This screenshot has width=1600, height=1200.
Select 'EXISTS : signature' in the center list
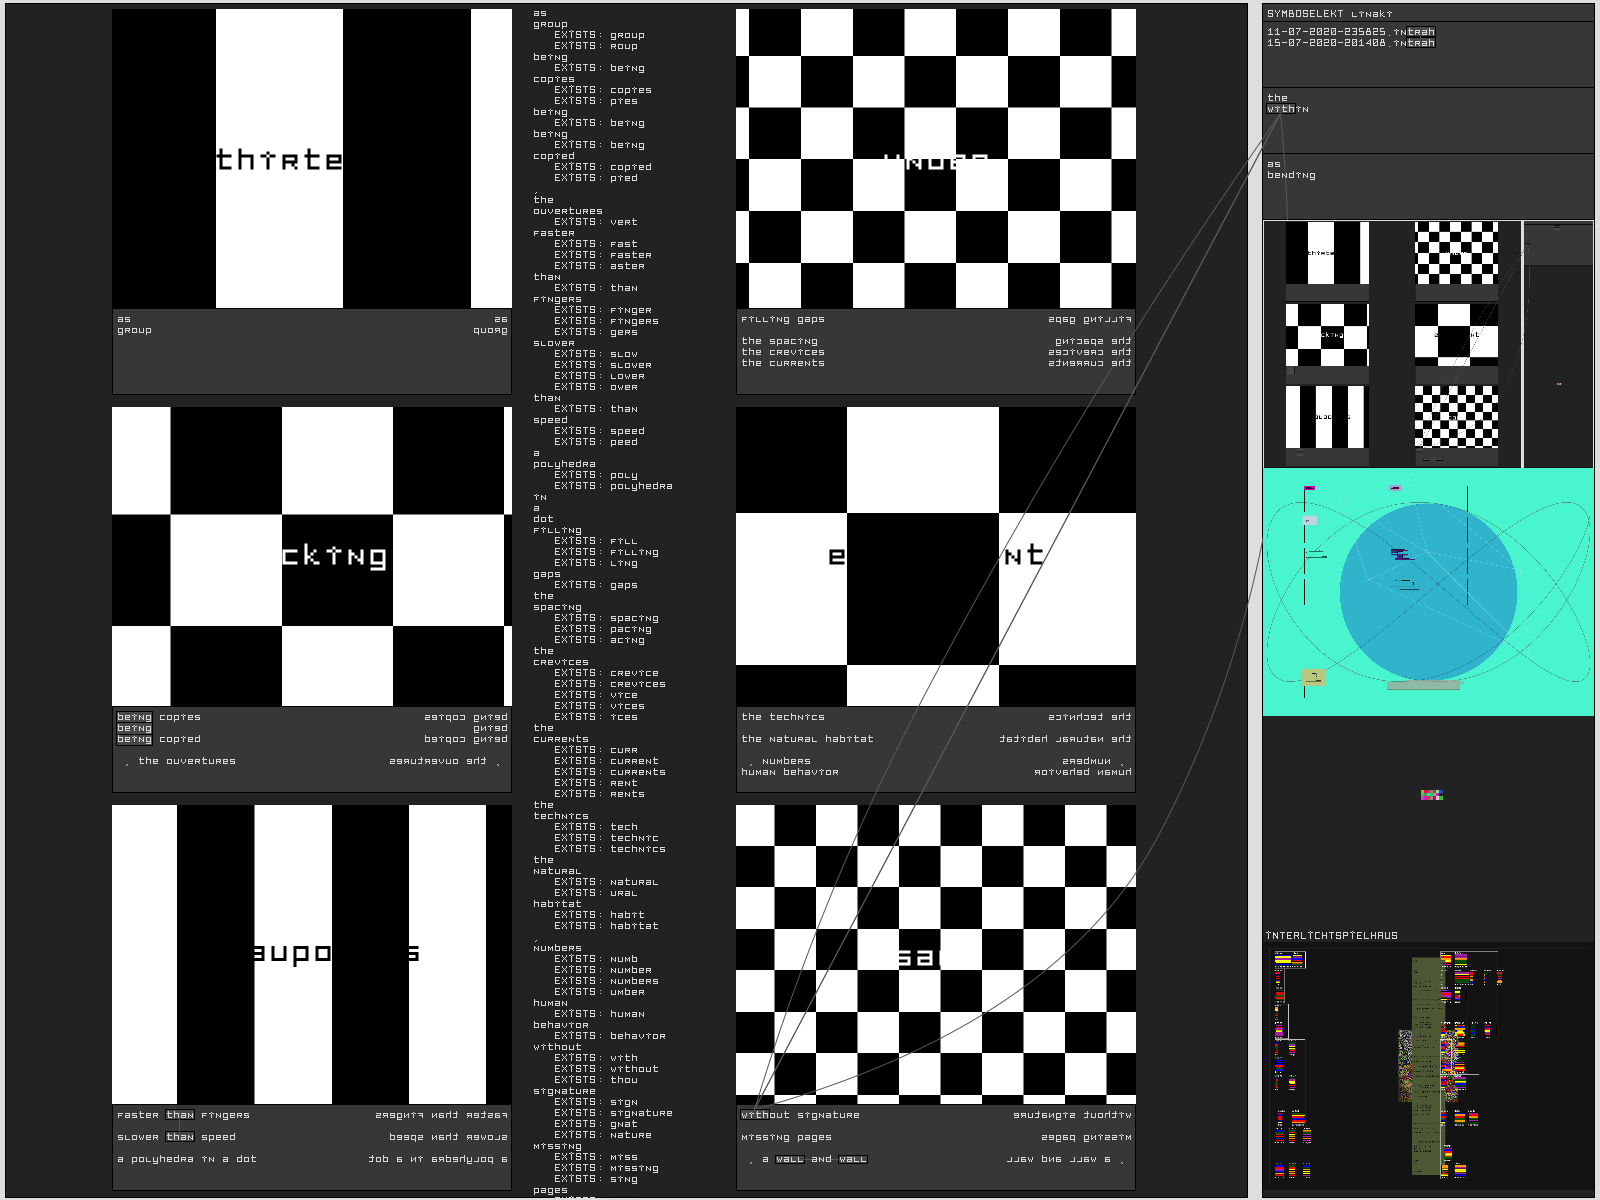[613, 1113]
